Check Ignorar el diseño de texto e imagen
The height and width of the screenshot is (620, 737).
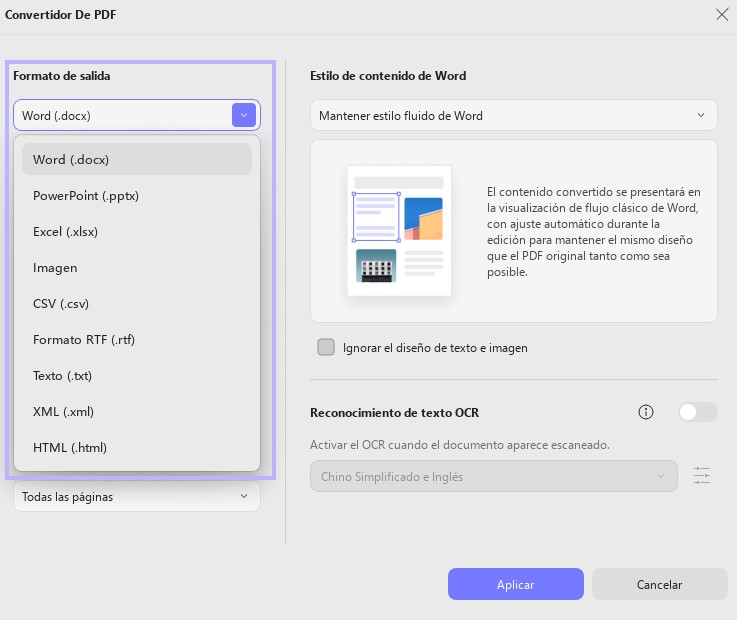tap(326, 347)
